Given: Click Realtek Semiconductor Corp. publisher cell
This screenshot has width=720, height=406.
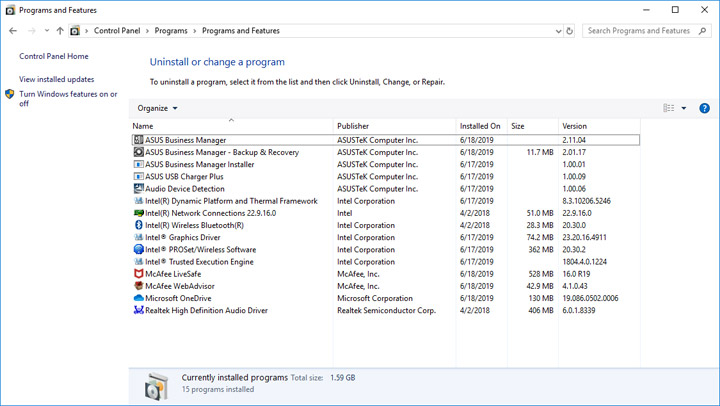Looking at the screenshot, I should tap(386, 310).
